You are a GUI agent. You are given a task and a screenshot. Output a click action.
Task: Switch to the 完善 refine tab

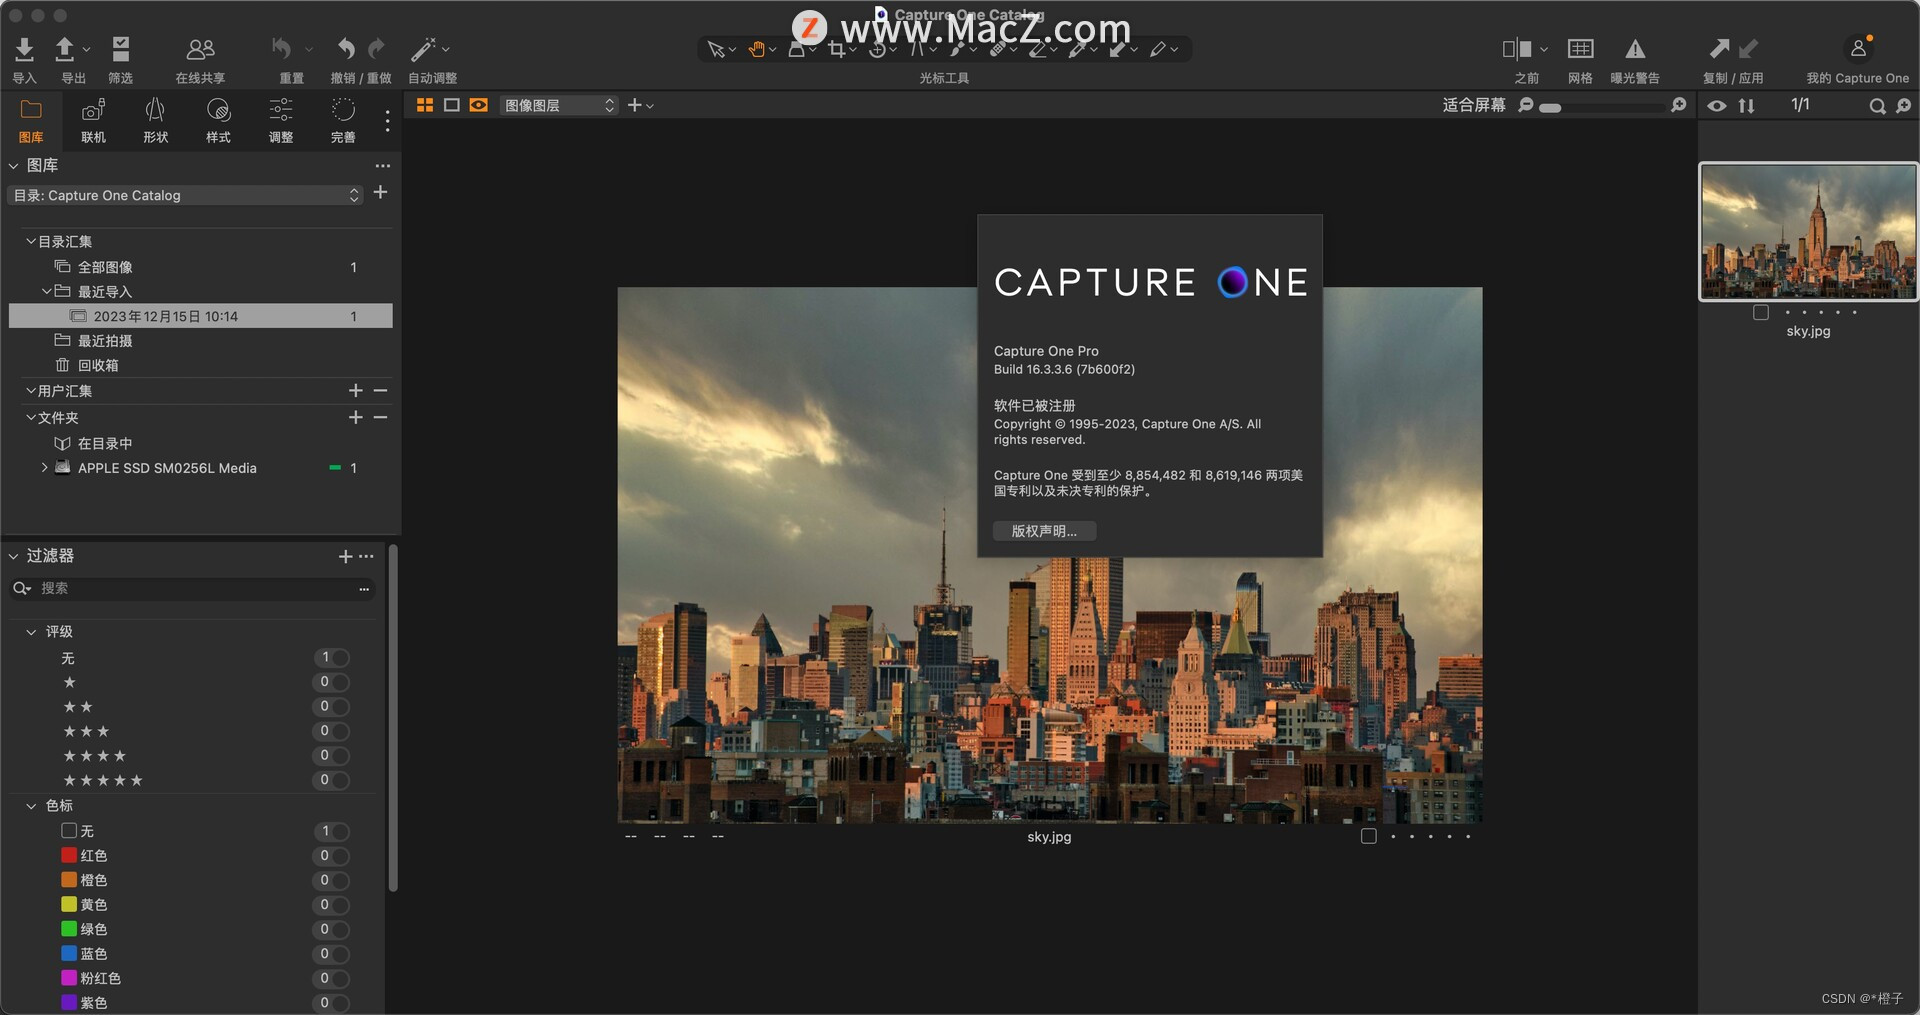(x=343, y=120)
